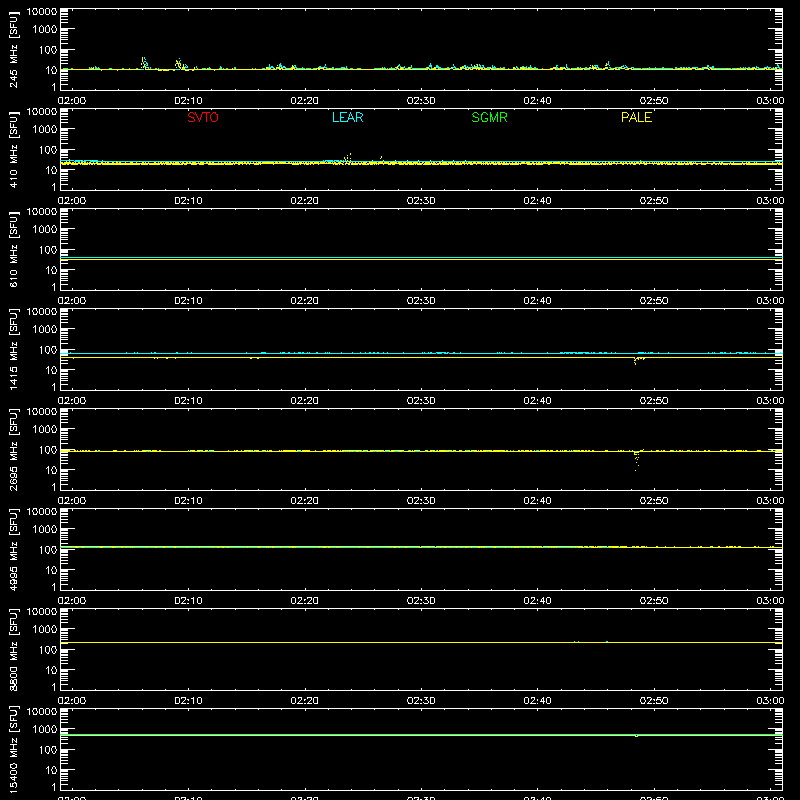
Task: Click the red SVTO station label
Action: 203,117
